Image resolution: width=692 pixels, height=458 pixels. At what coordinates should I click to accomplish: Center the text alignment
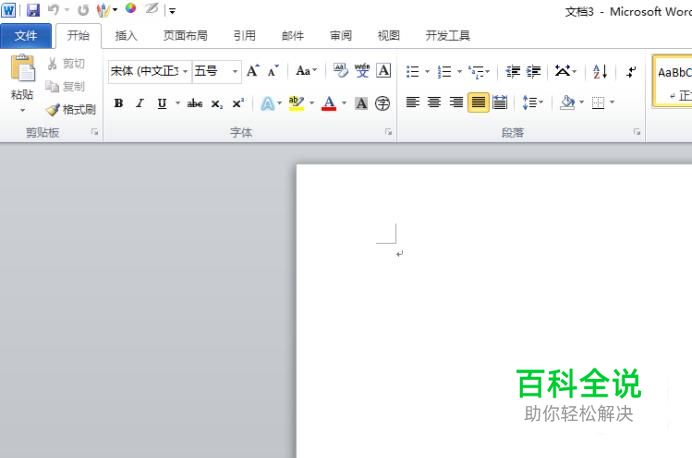(434, 103)
